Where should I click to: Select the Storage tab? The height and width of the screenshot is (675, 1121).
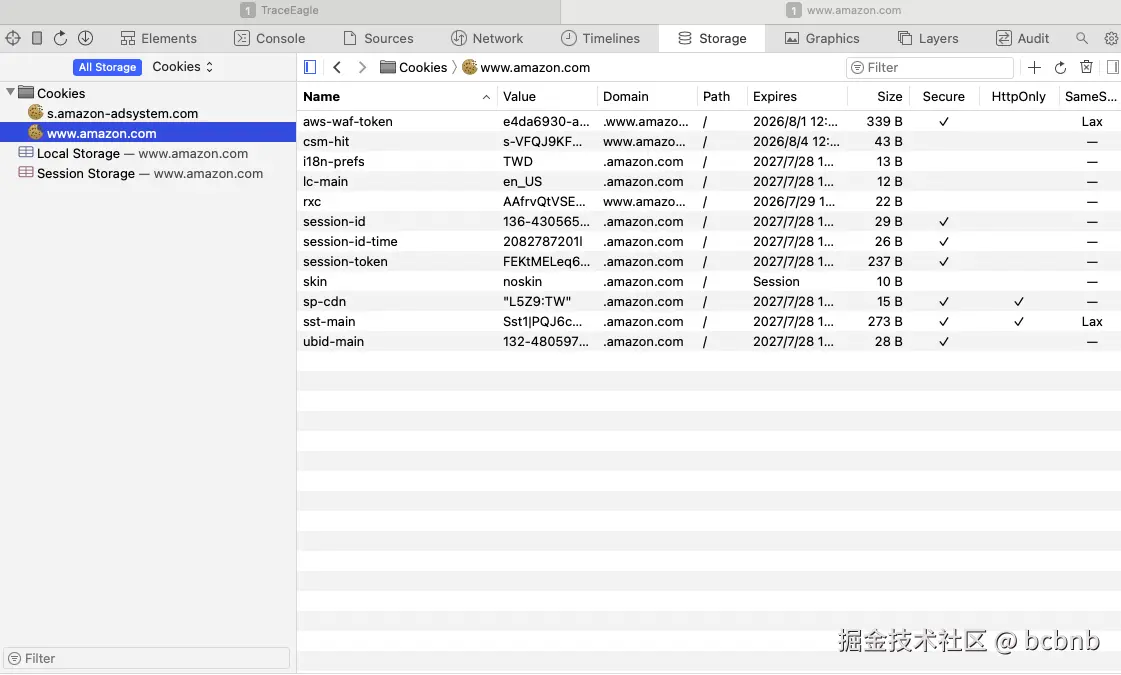711,39
